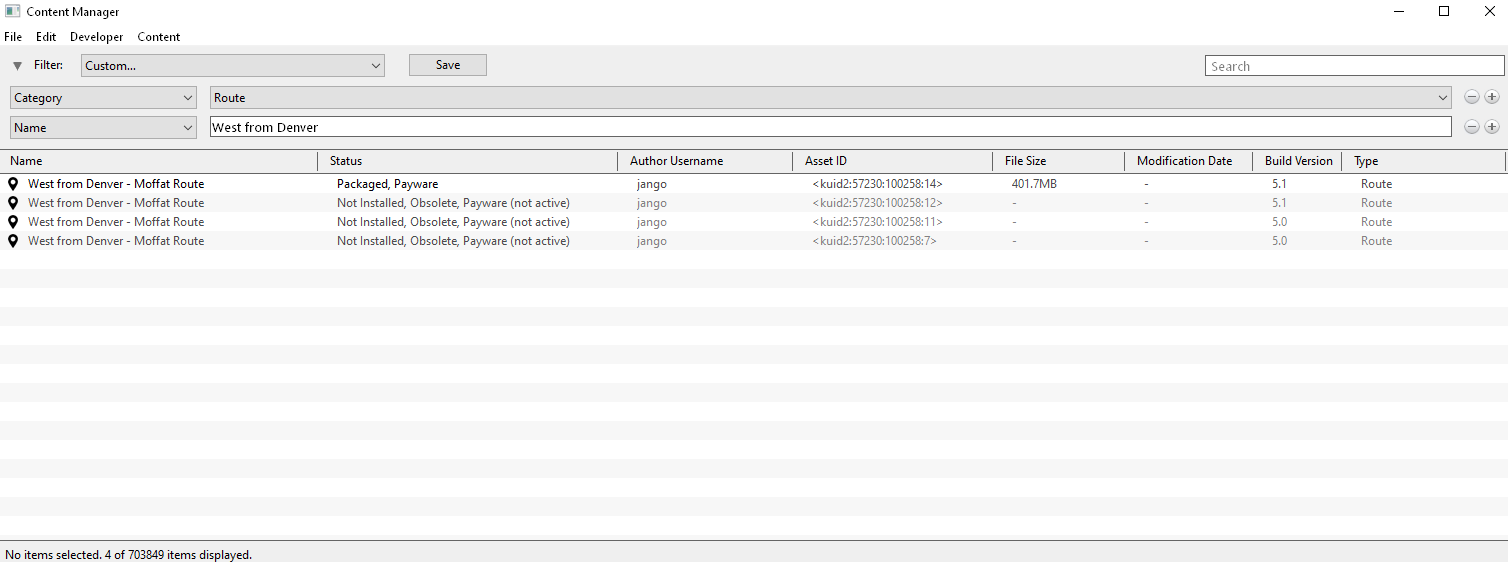This screenshot has width=1508, height=562.
Task: Minimize the Content Manager window
Action: pos(1398,12)
